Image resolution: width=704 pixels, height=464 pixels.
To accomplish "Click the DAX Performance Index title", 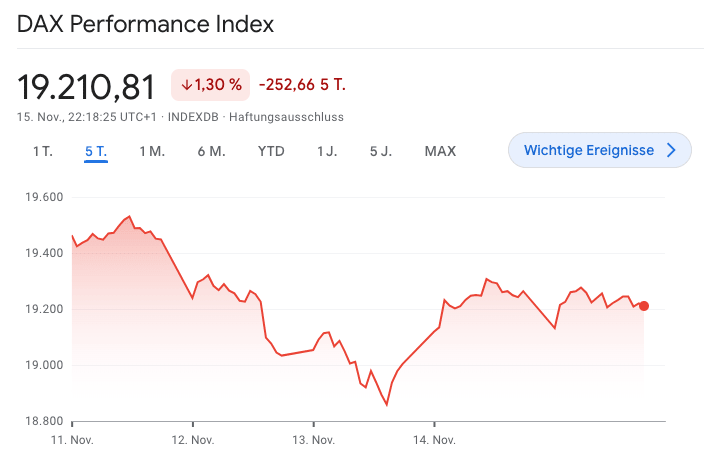I will coord(146,24).
